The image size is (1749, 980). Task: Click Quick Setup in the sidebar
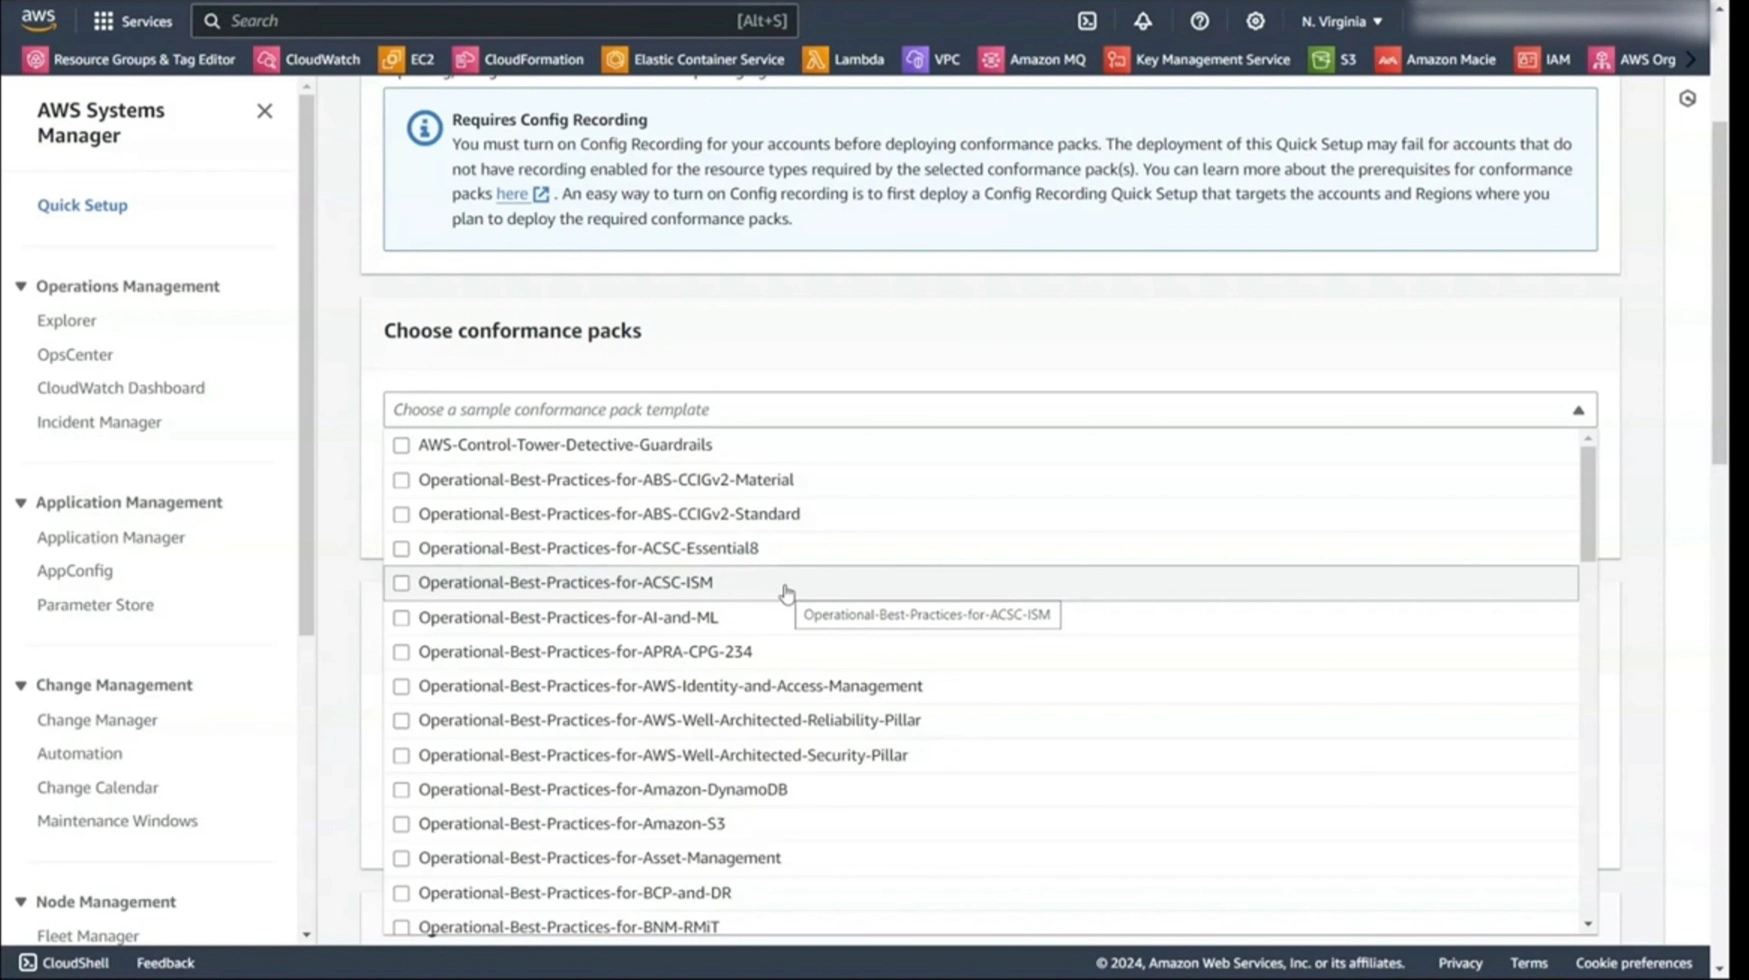[x=82, y=205]
